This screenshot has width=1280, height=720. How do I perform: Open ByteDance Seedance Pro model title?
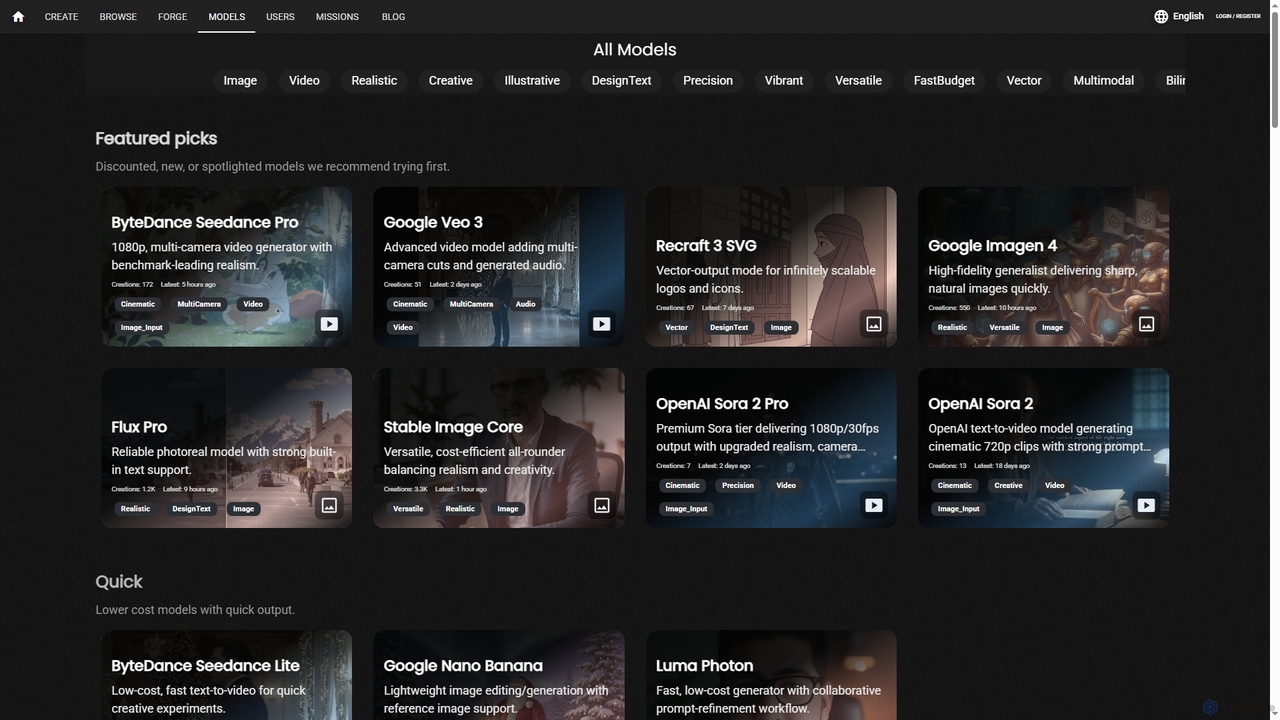click(x=205, y=223)
